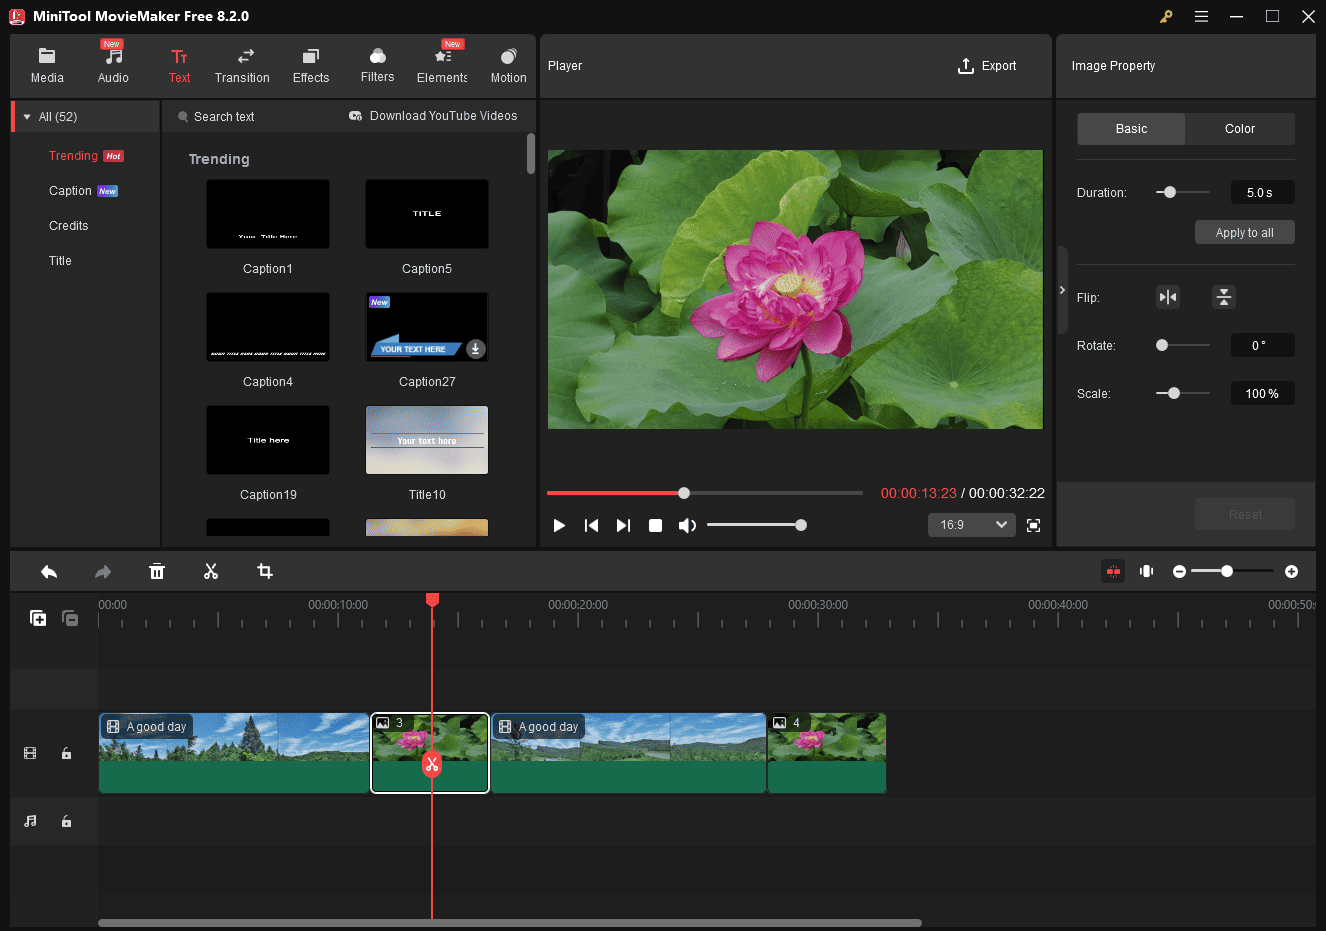The image size is (1326, 931).
Task: Click the player progress bar
Action: click(x=704, y=493)
